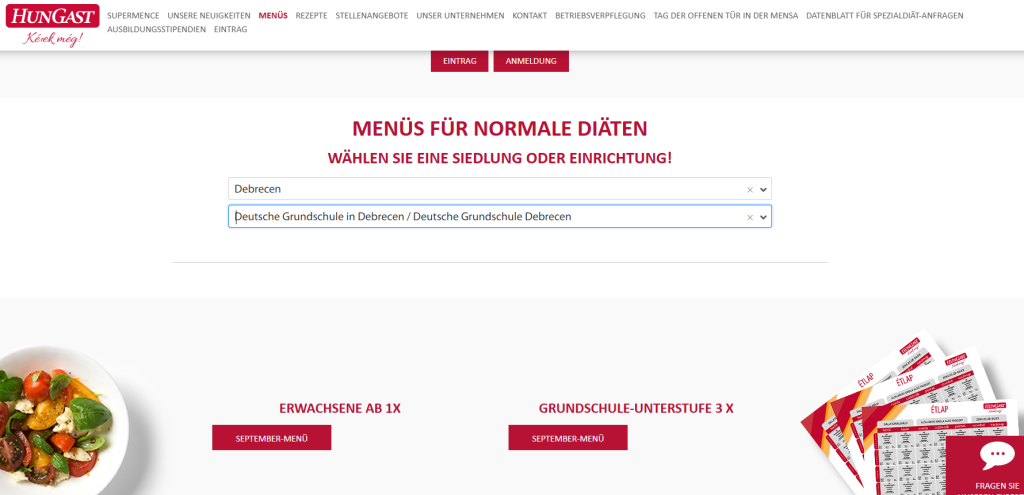This screenshot has width=1024, height=495.
Task: Open the Menüs navigation item
Action: point(272,16)
